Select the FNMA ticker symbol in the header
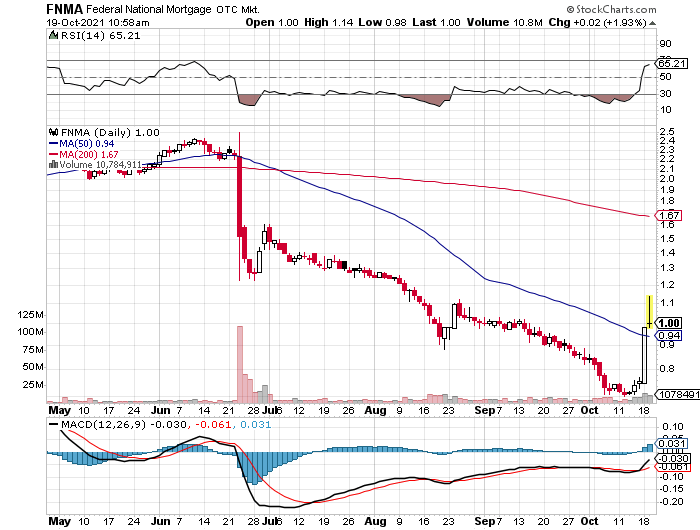 65,9
